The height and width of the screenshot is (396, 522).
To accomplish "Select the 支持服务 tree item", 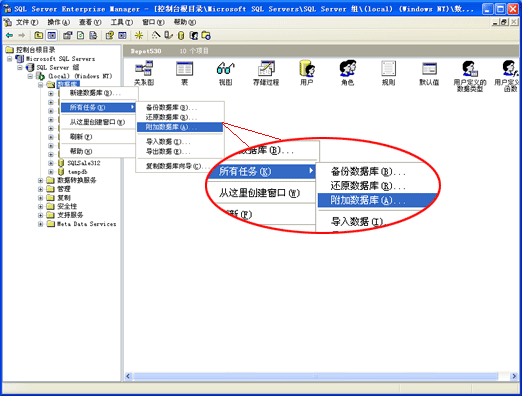I will [70, 215].
